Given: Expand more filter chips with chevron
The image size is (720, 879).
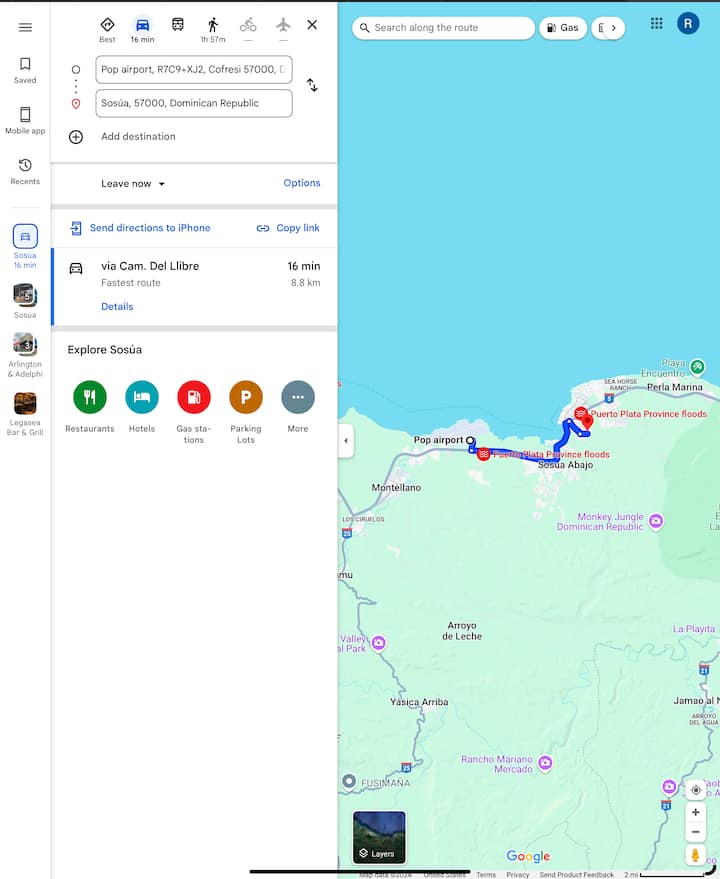Looking at the screenshot, I should click(x=614, y=28).
